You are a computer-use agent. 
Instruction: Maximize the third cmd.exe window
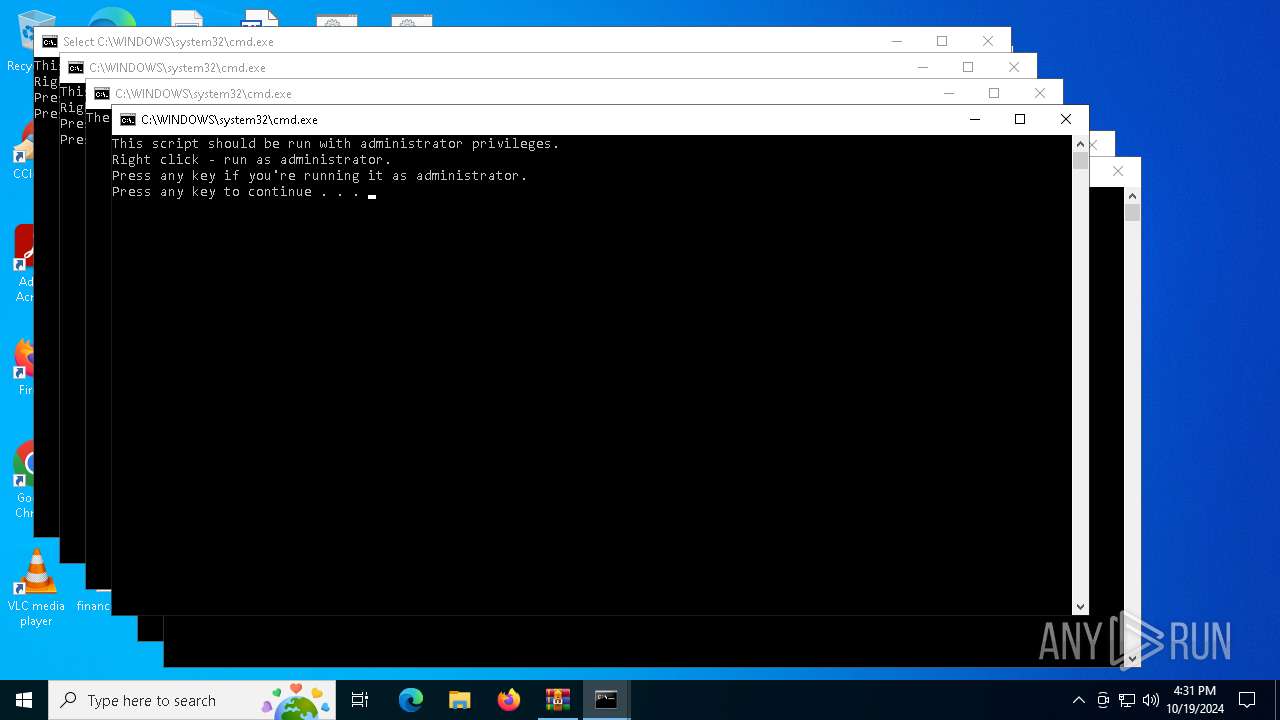click(x=994, y=93)
